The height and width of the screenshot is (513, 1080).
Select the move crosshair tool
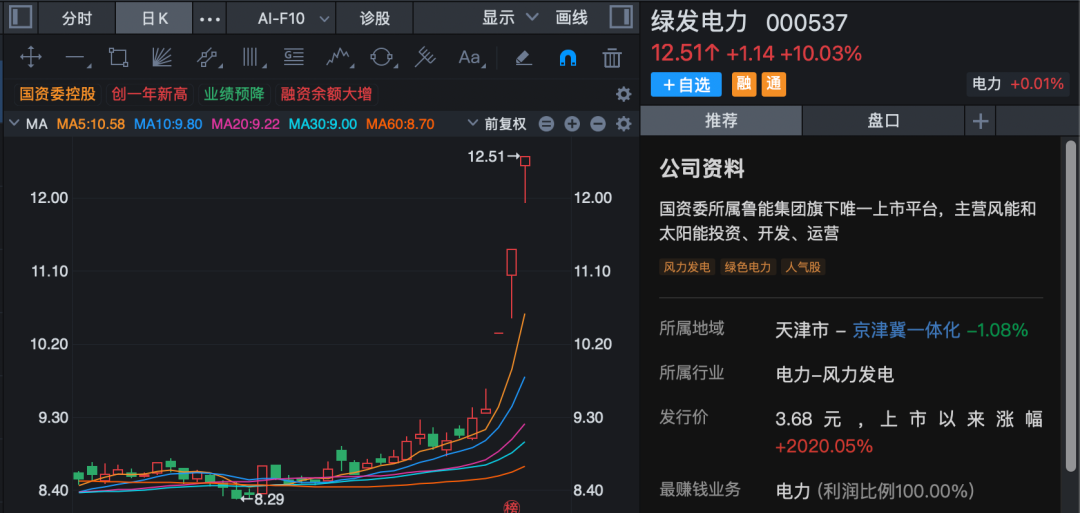point(31,58)
